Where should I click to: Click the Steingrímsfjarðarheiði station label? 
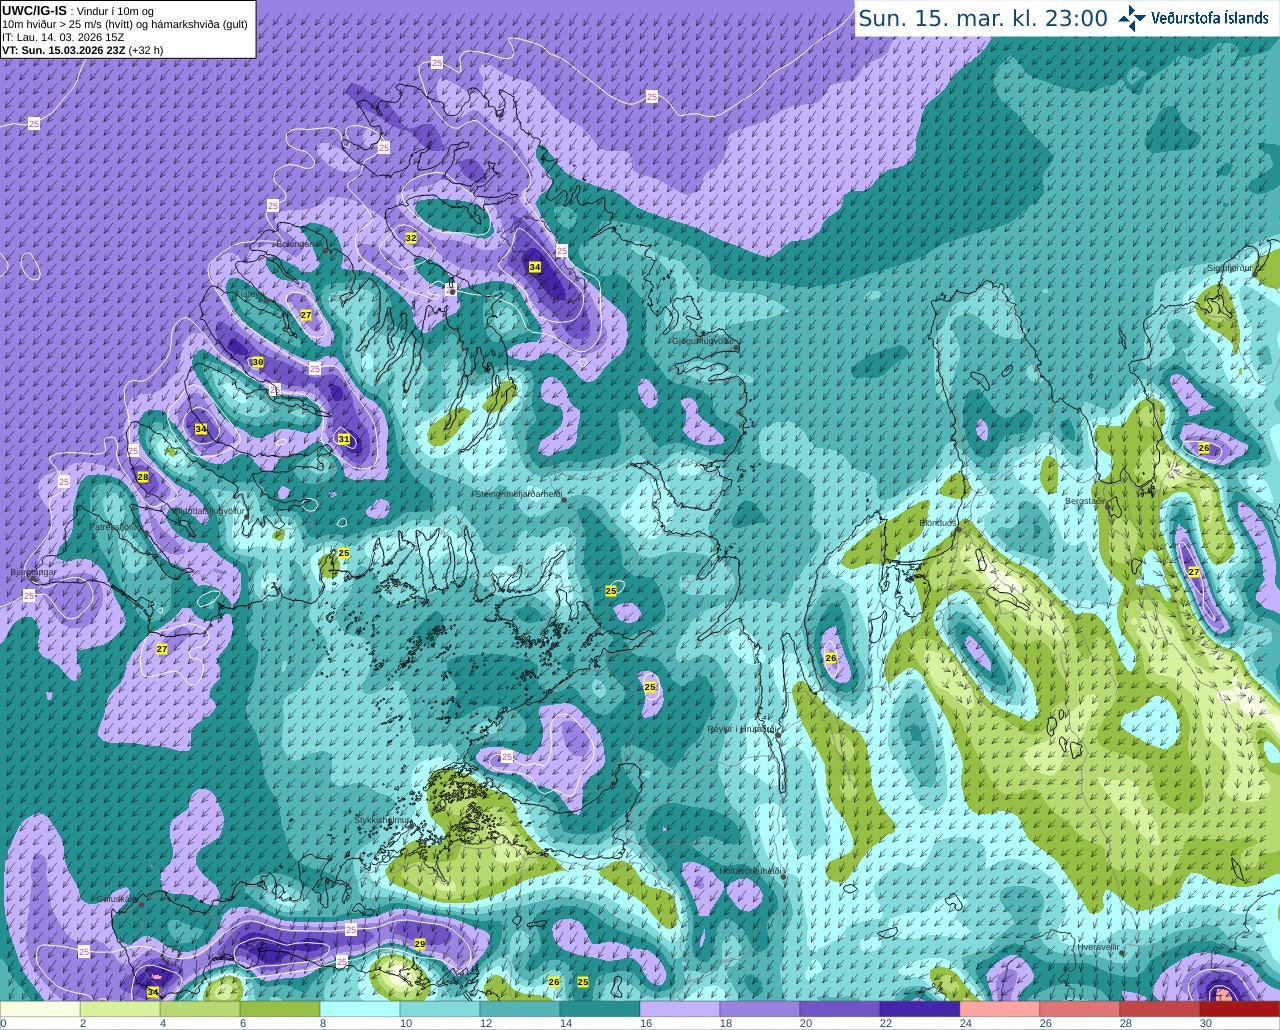pyautogui.click(x=518, y=494)
